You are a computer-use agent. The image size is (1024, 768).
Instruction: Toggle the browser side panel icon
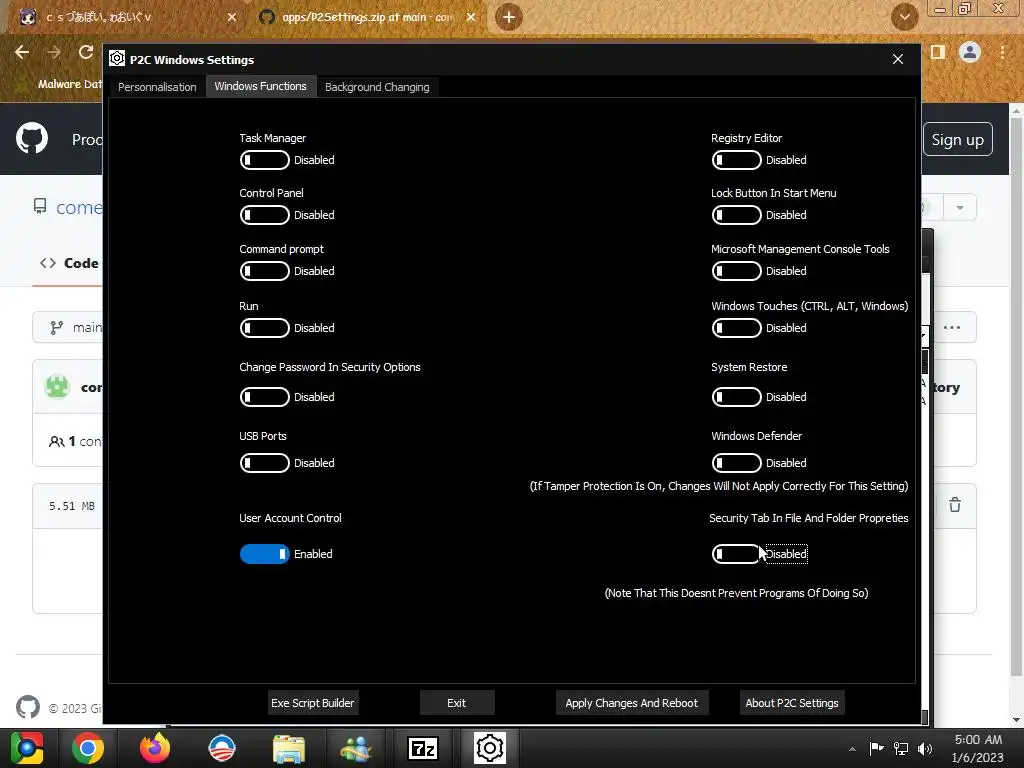coord(938,52)
